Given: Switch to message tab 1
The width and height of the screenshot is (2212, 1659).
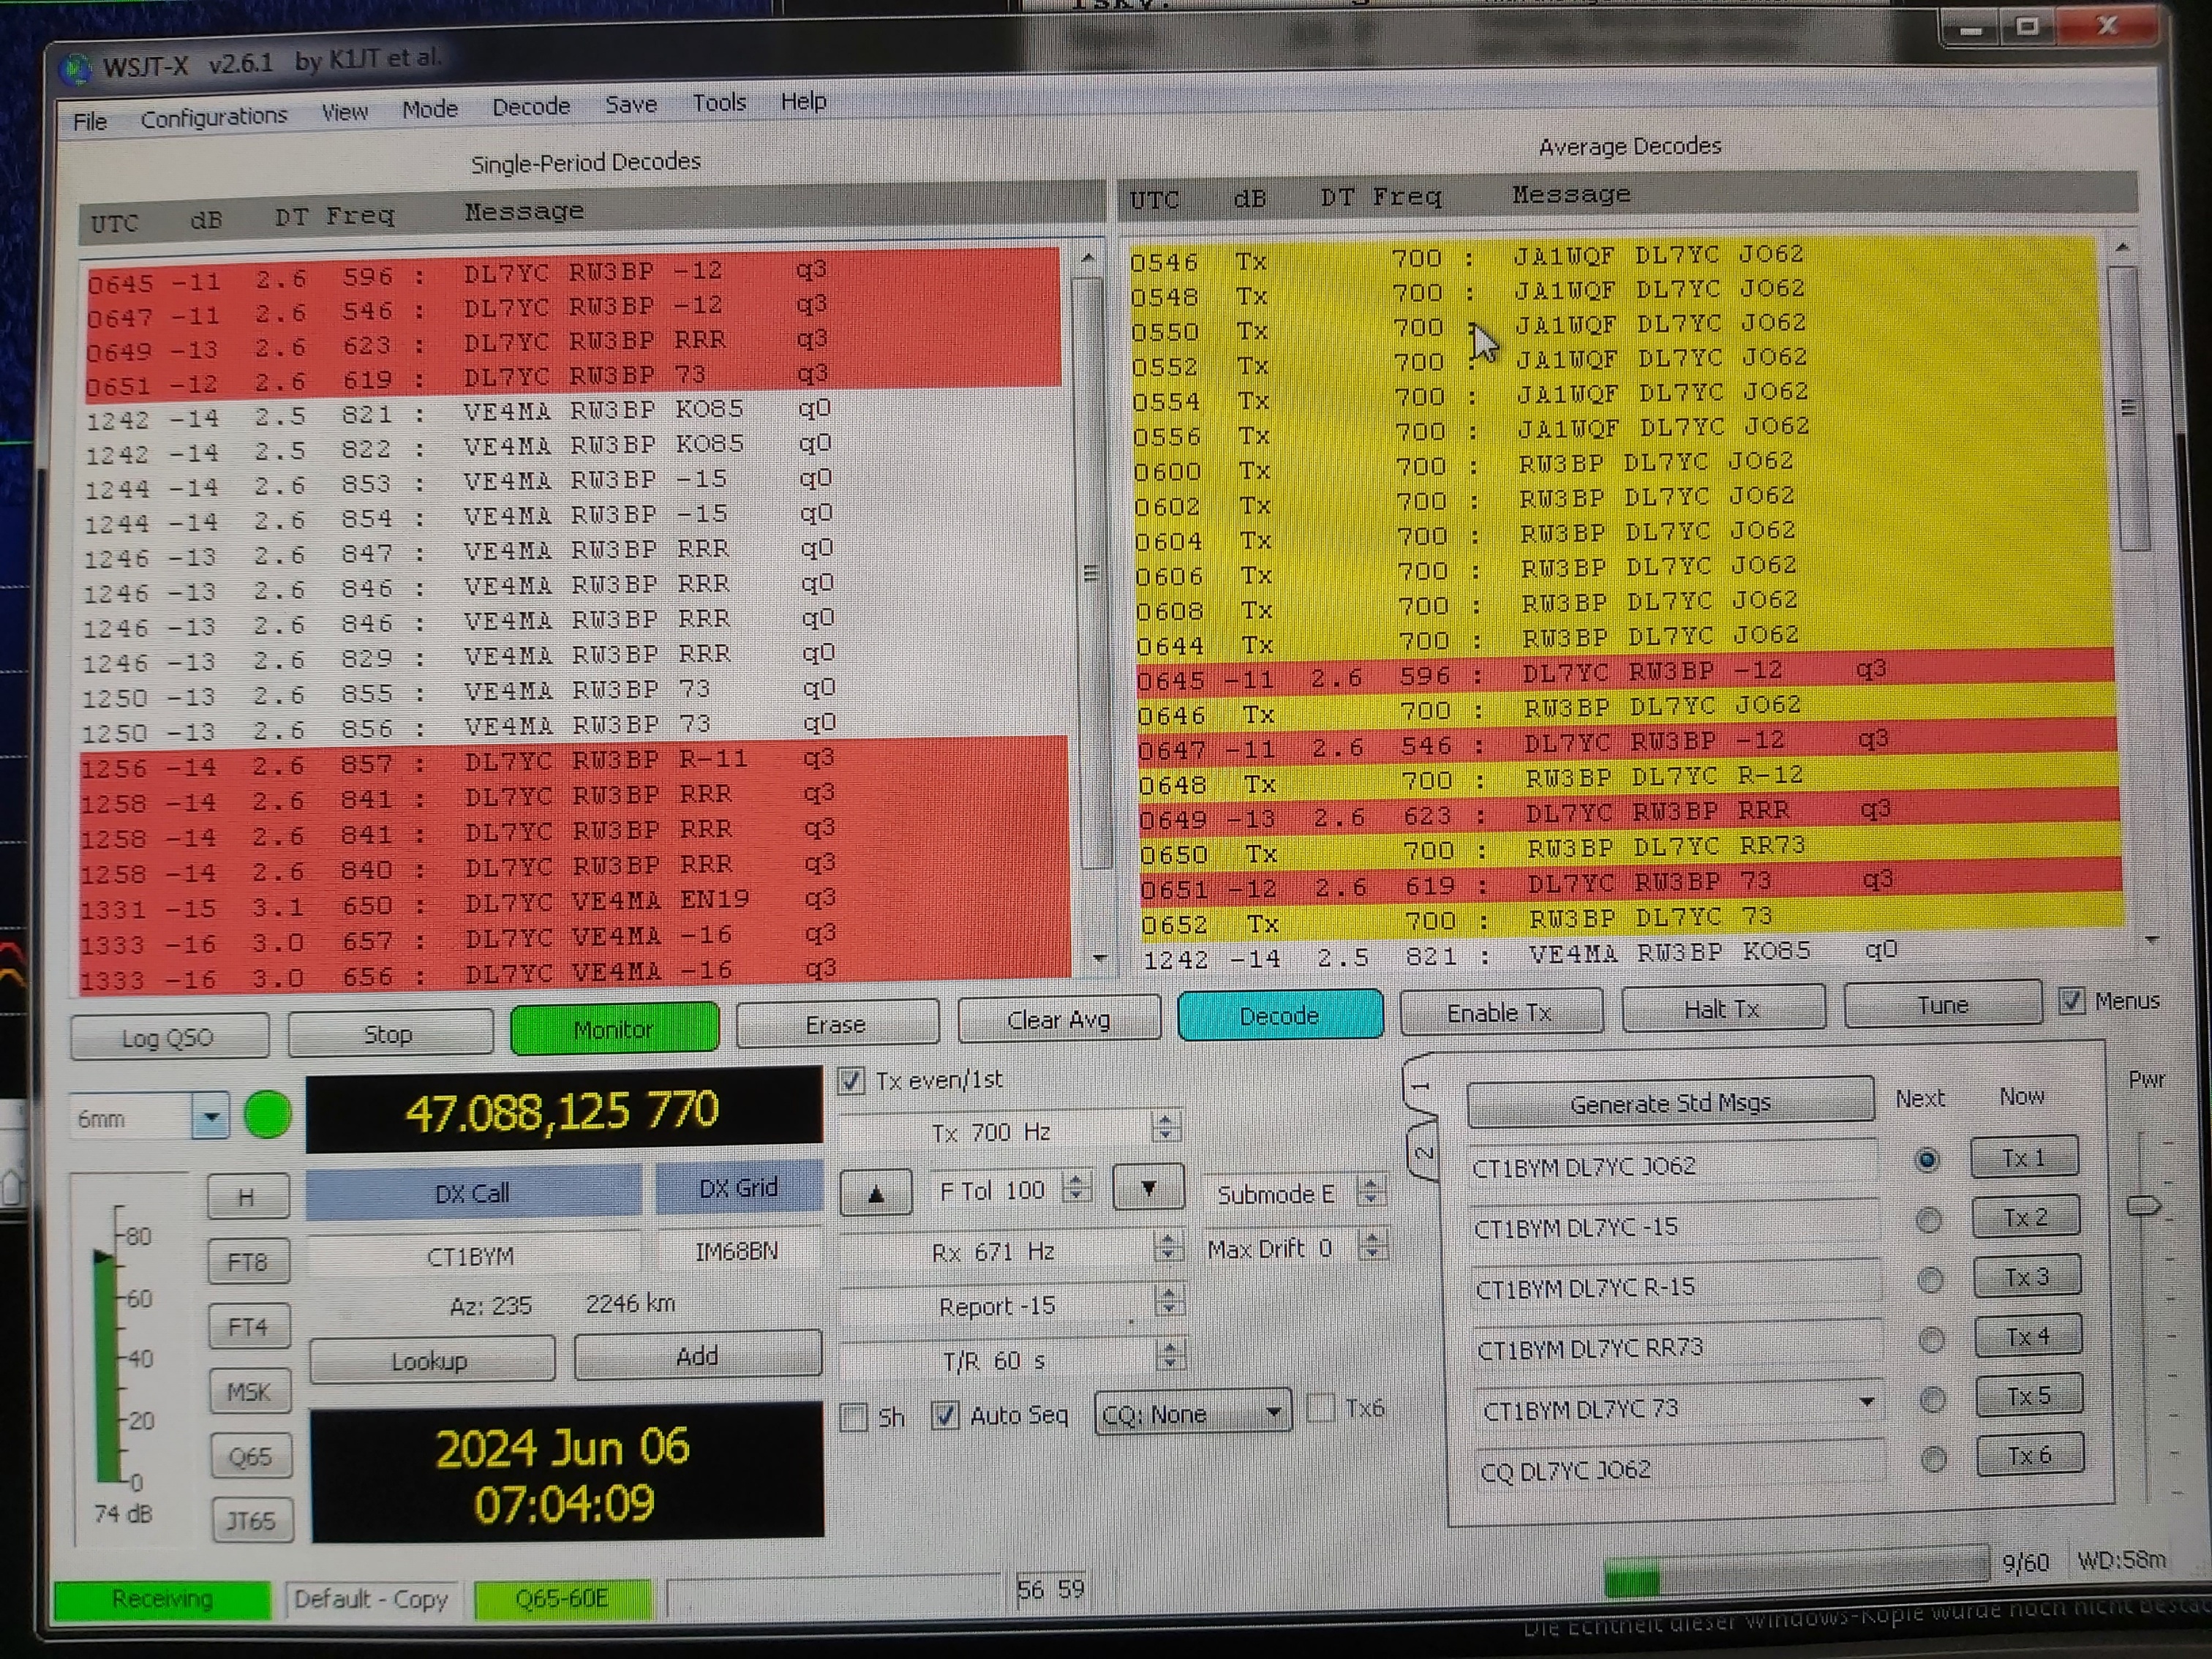Looking at the screenshot, I should click(1420, 1085).
